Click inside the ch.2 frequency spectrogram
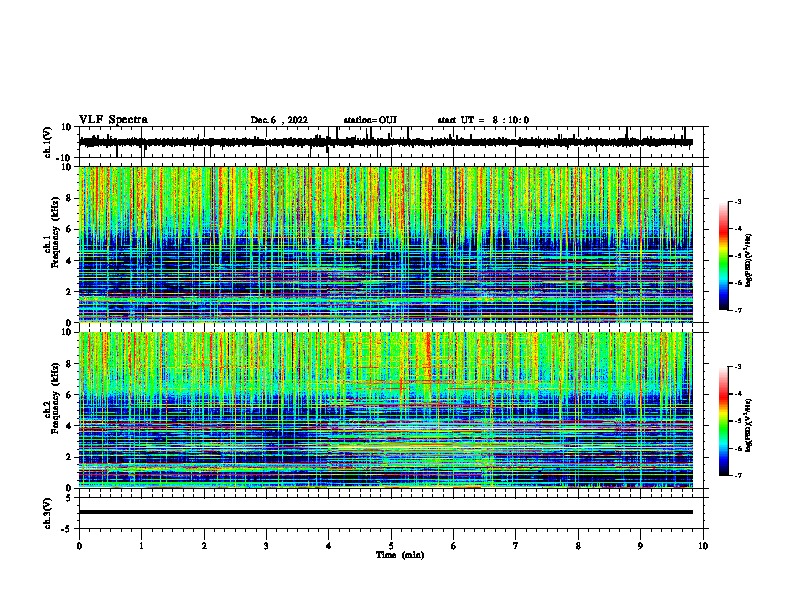This screenshot has height=612, width=792. point(385,410)
